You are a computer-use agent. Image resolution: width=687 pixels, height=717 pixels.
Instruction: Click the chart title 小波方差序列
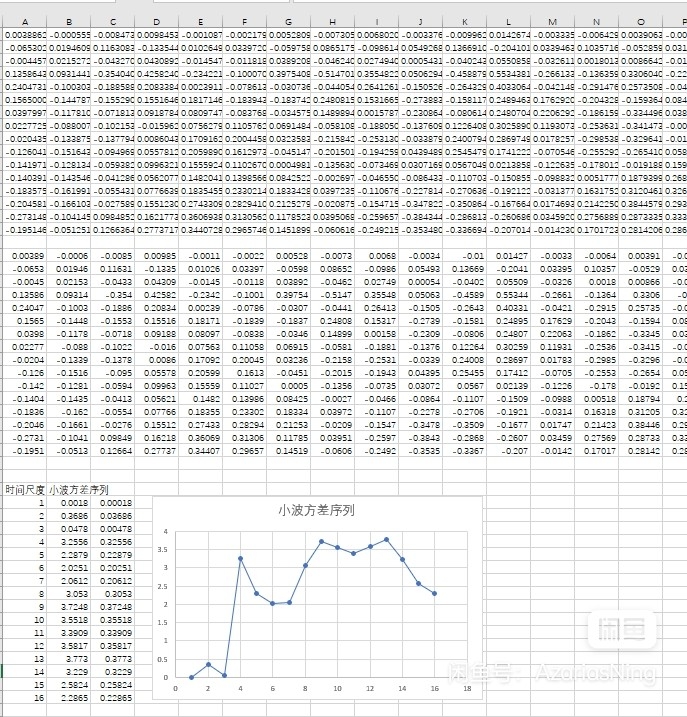coord(317,510)
